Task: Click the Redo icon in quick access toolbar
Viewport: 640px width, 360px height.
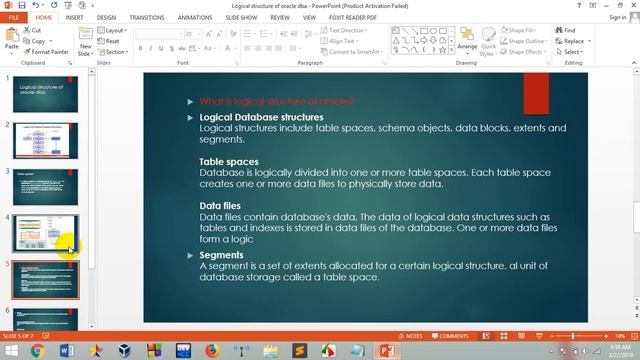Action: point(54,5)
